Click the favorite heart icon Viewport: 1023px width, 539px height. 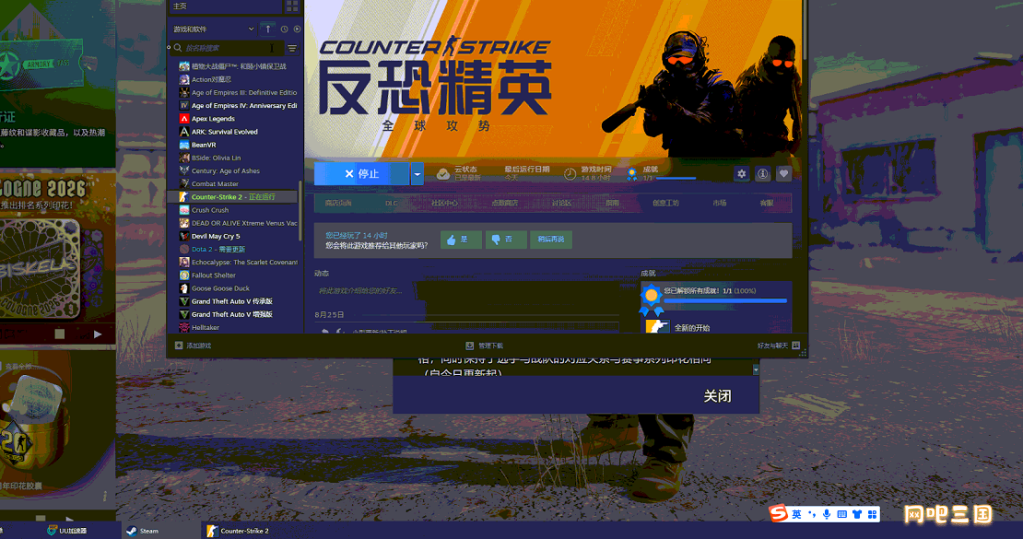(x=784, y=174)
